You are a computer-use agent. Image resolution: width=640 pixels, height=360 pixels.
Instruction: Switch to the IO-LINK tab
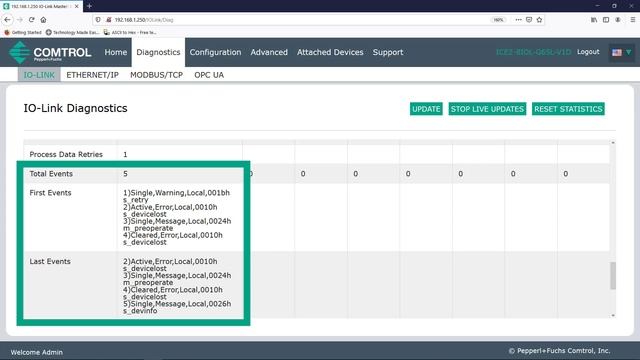pos(39,75)
